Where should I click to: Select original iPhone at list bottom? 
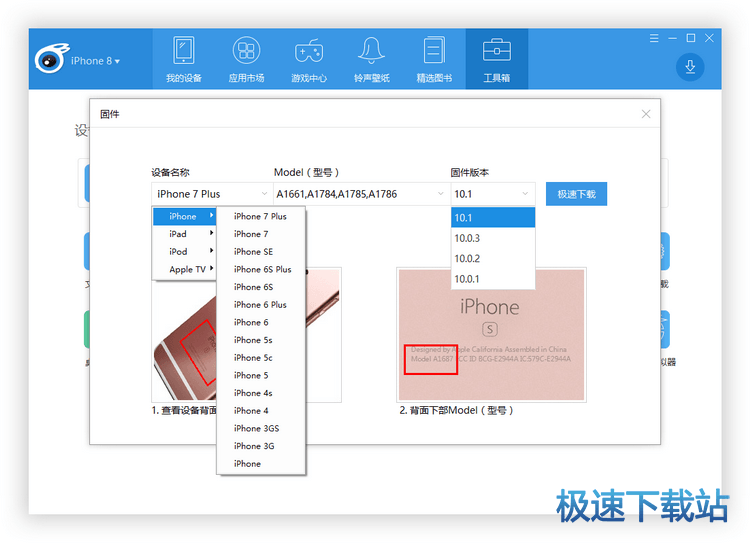pyautogui.click(x=261, y=464)
